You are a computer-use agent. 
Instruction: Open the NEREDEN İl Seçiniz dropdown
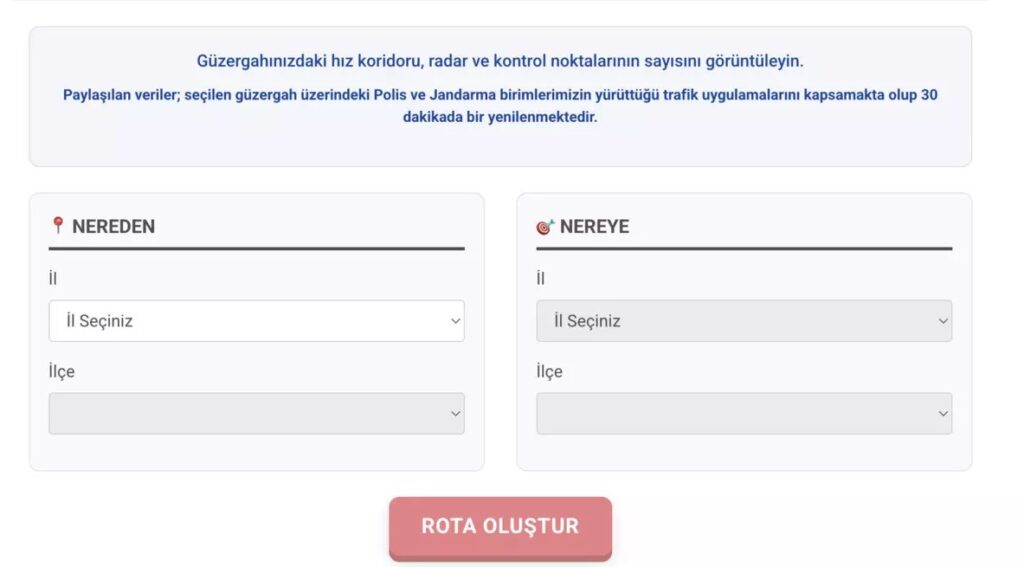[256, 321]
